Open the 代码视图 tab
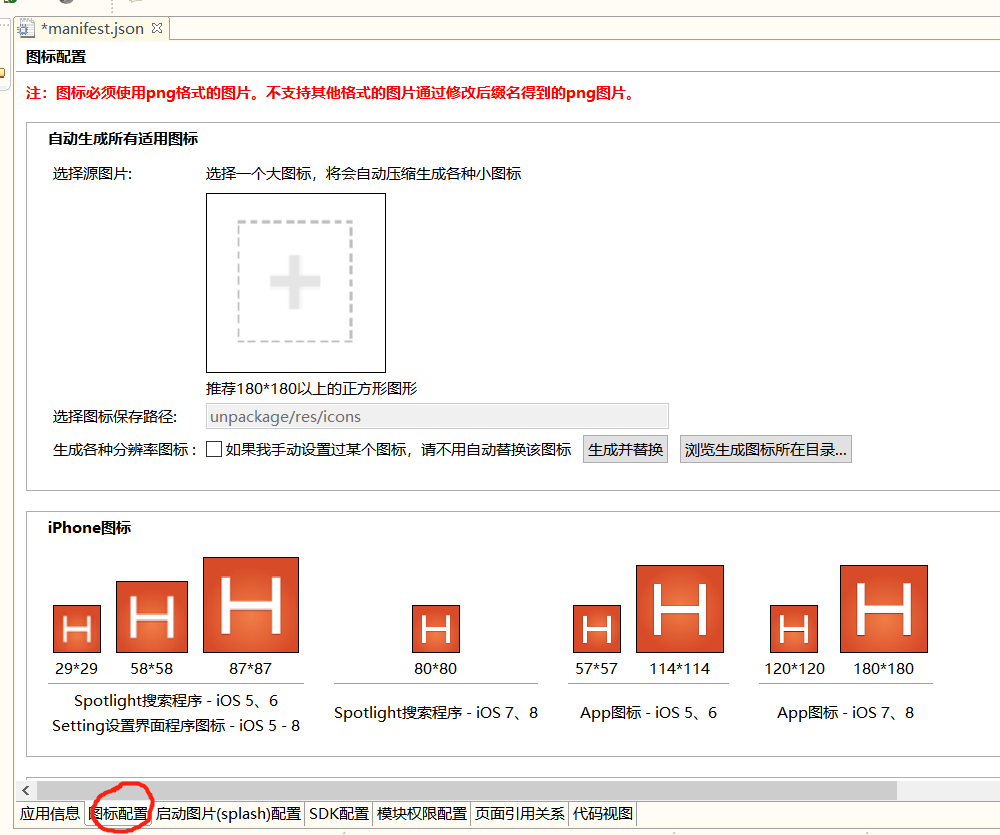This screenshot has width=1000, height=835. [605, 814]
